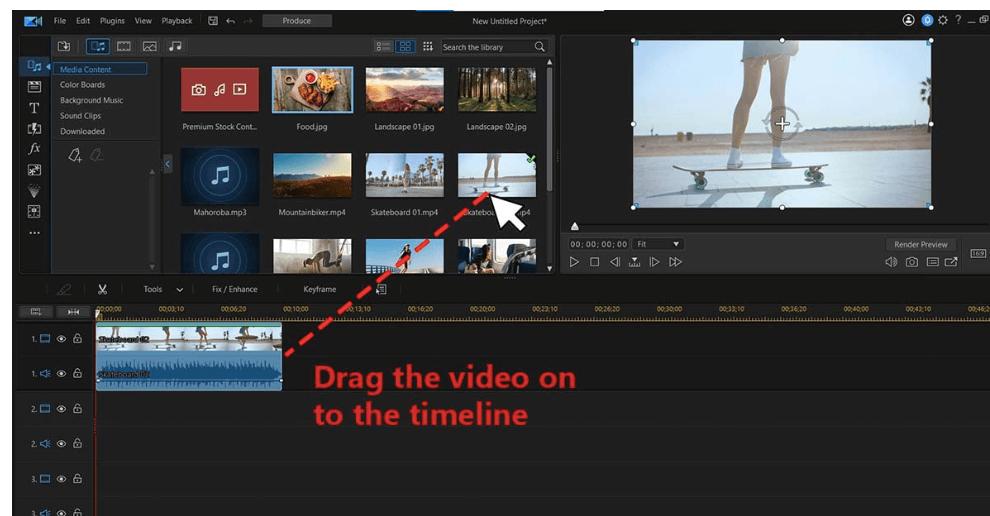Screen dimensions: 990x516
Task: Stop the preview playback
Action: 594,262
